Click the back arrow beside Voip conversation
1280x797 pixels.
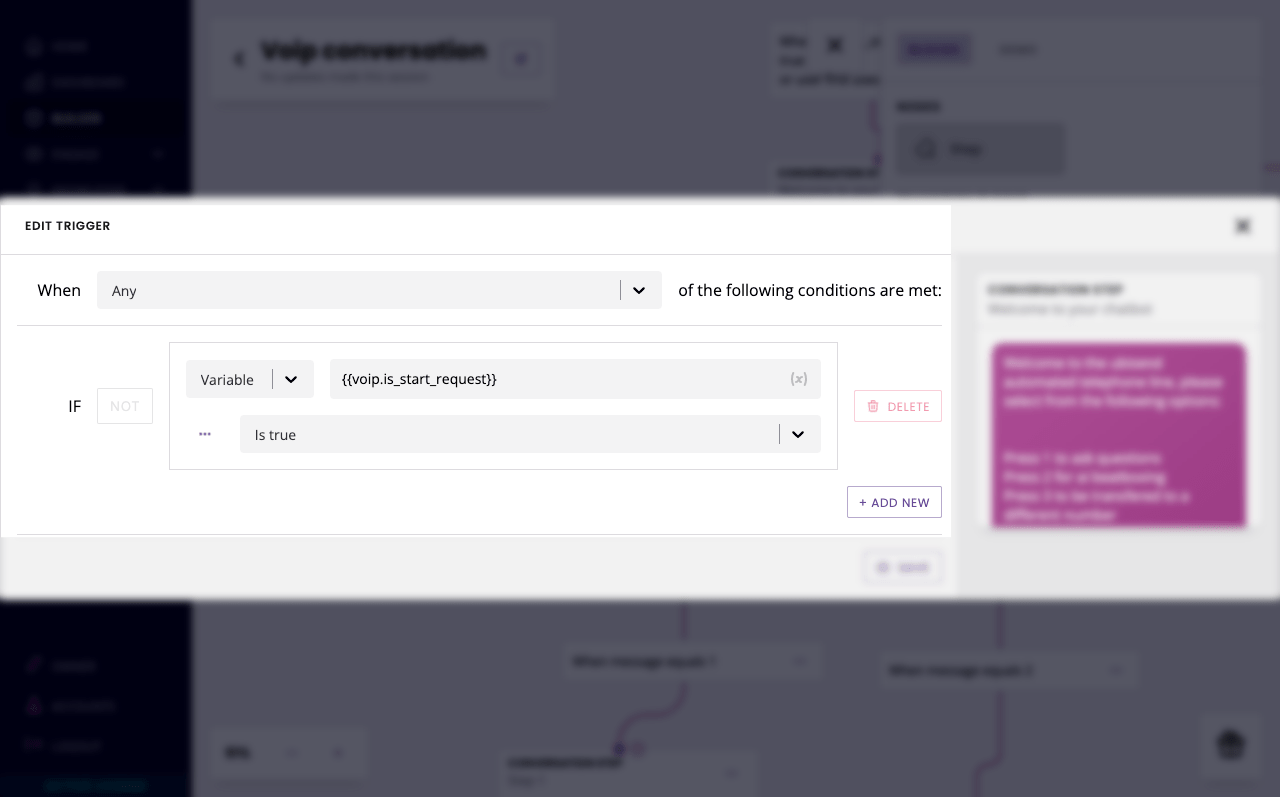click(239, 59)
